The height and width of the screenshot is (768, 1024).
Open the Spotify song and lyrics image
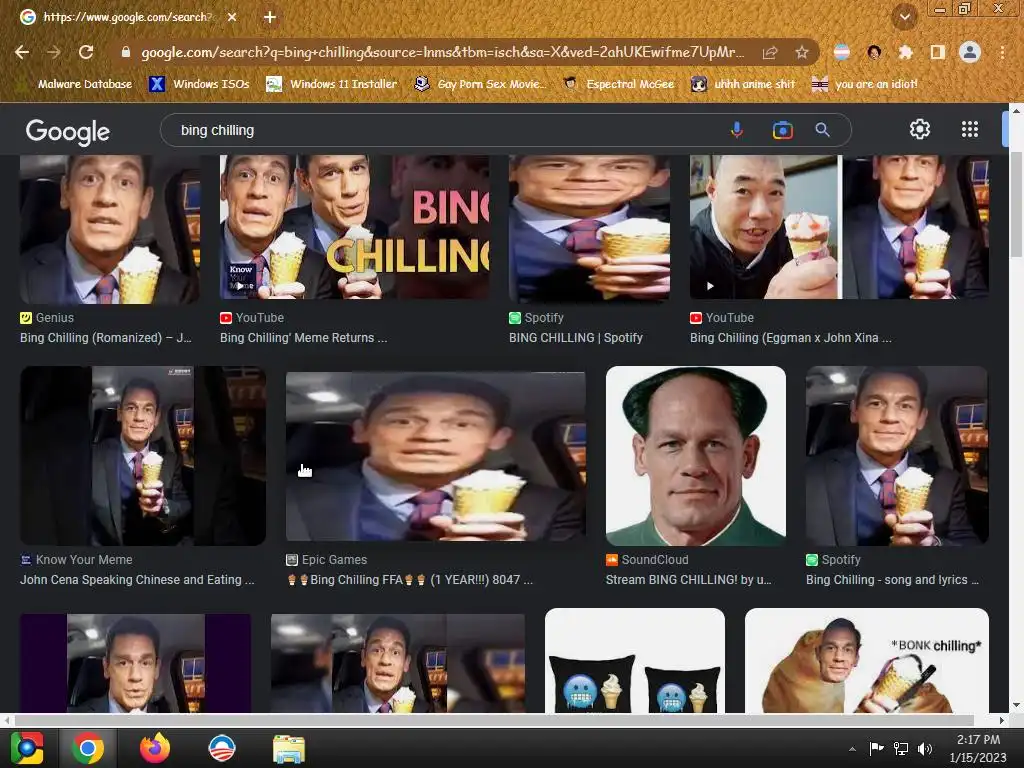tap(897, 456)
